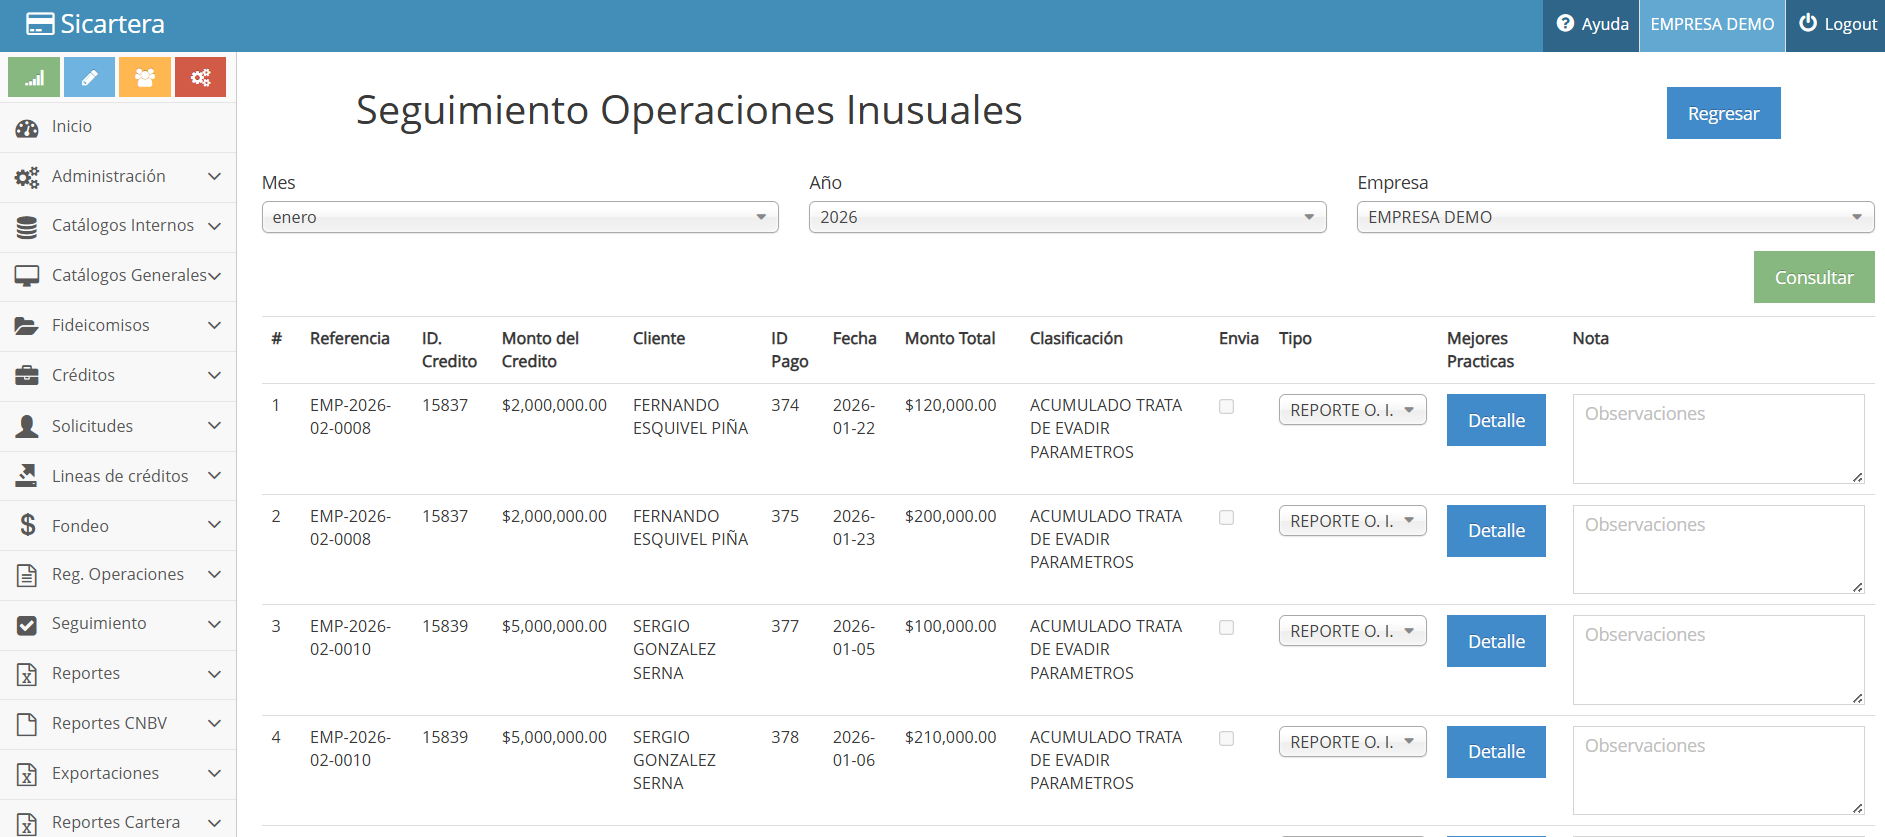Click the Reg. Operaciones document icon
Screen dimensions: 1885x837
point(27,575)
